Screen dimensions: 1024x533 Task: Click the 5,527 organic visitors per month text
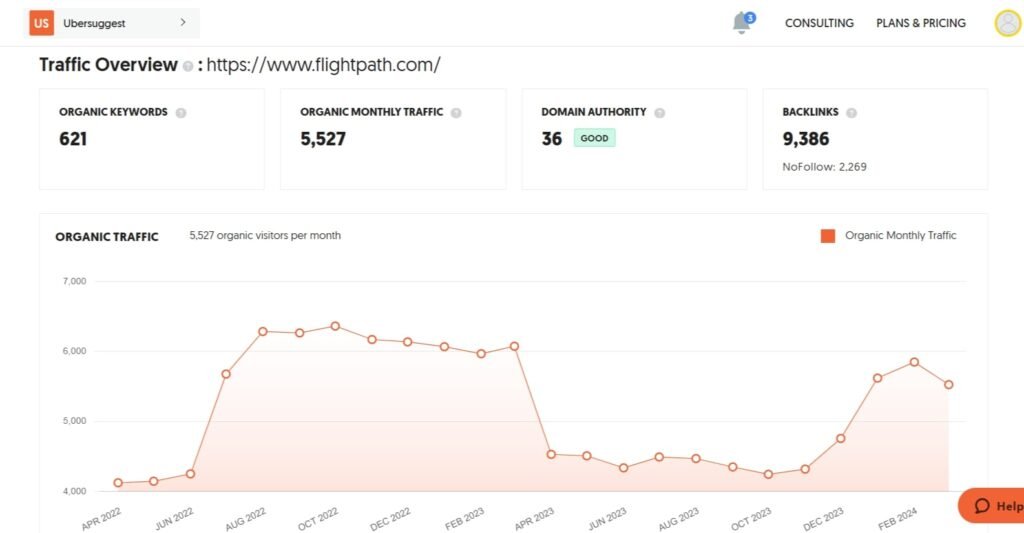265,235
